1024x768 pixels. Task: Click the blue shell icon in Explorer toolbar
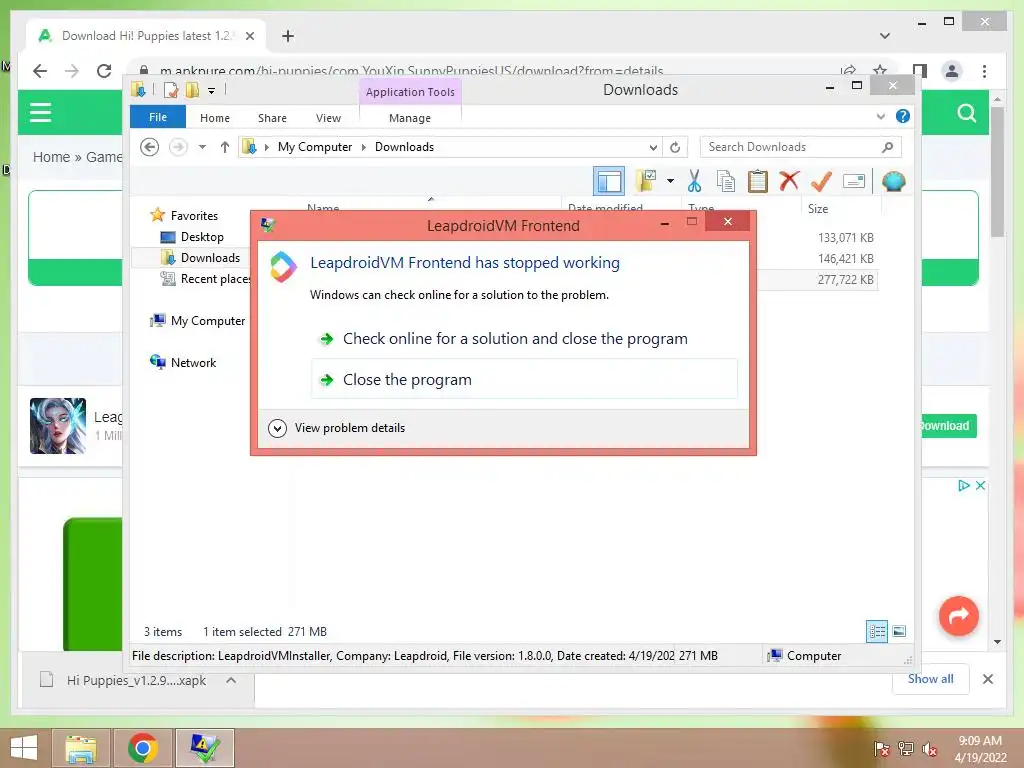(893, 181)
